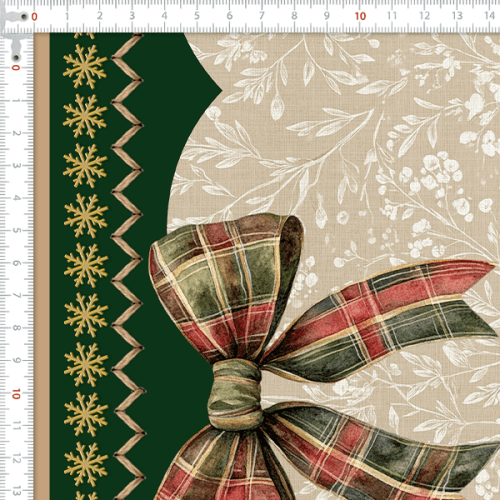This screenshot has height=500, width=500.
Task: Click the beige zigzag ribbon trim
Action: (x=128, y=267)
